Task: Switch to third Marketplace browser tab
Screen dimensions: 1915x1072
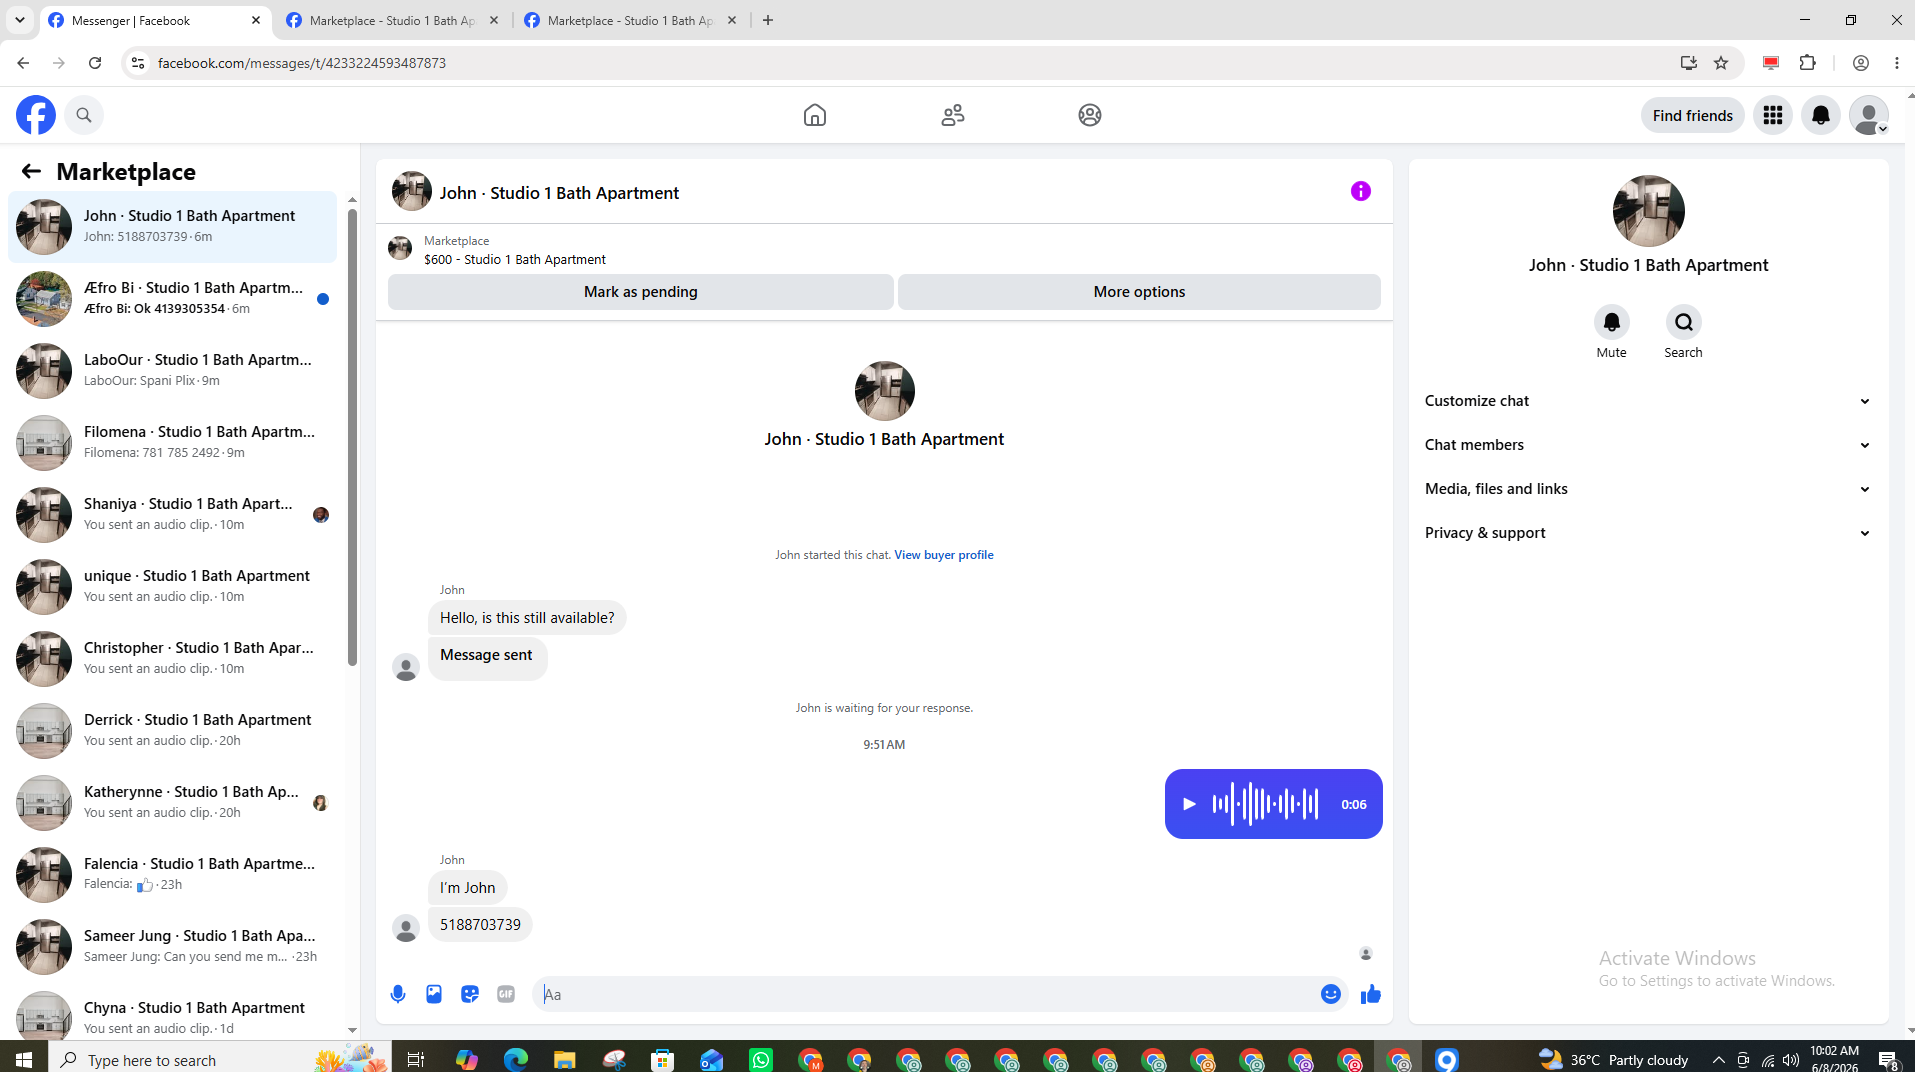Action: pos(631,20)
